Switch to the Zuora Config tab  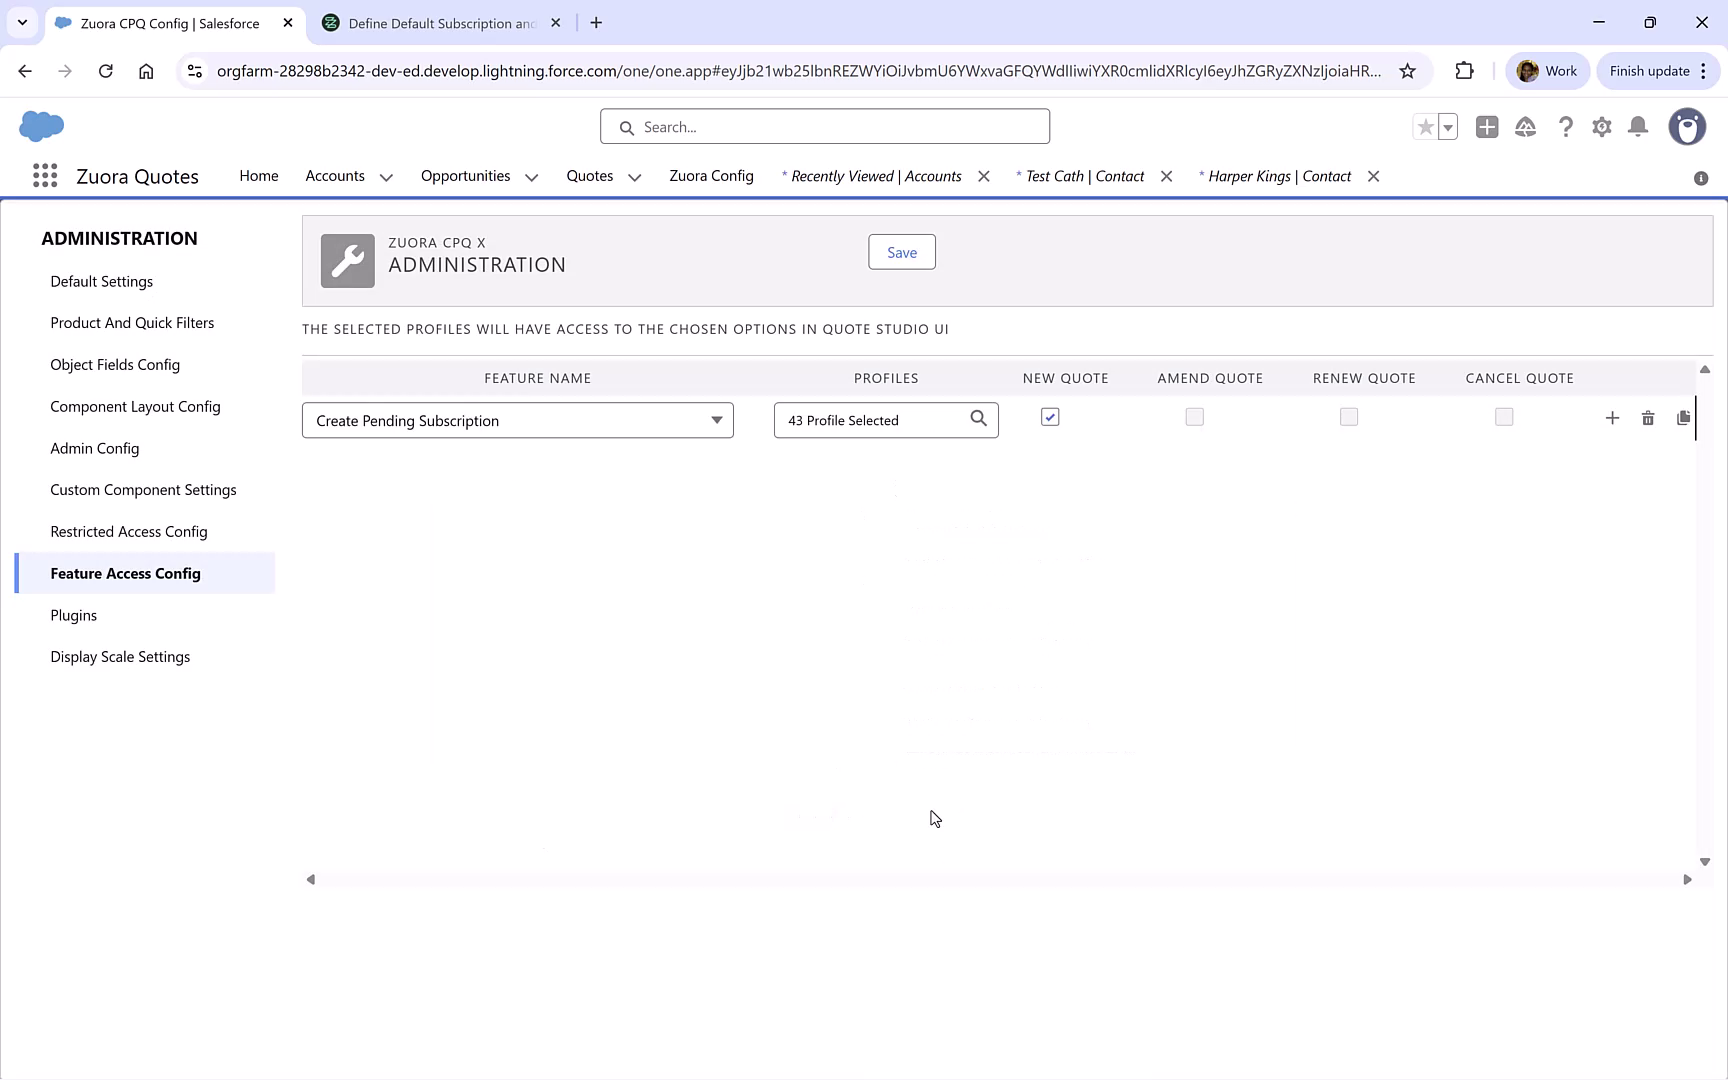pos(711,176)
